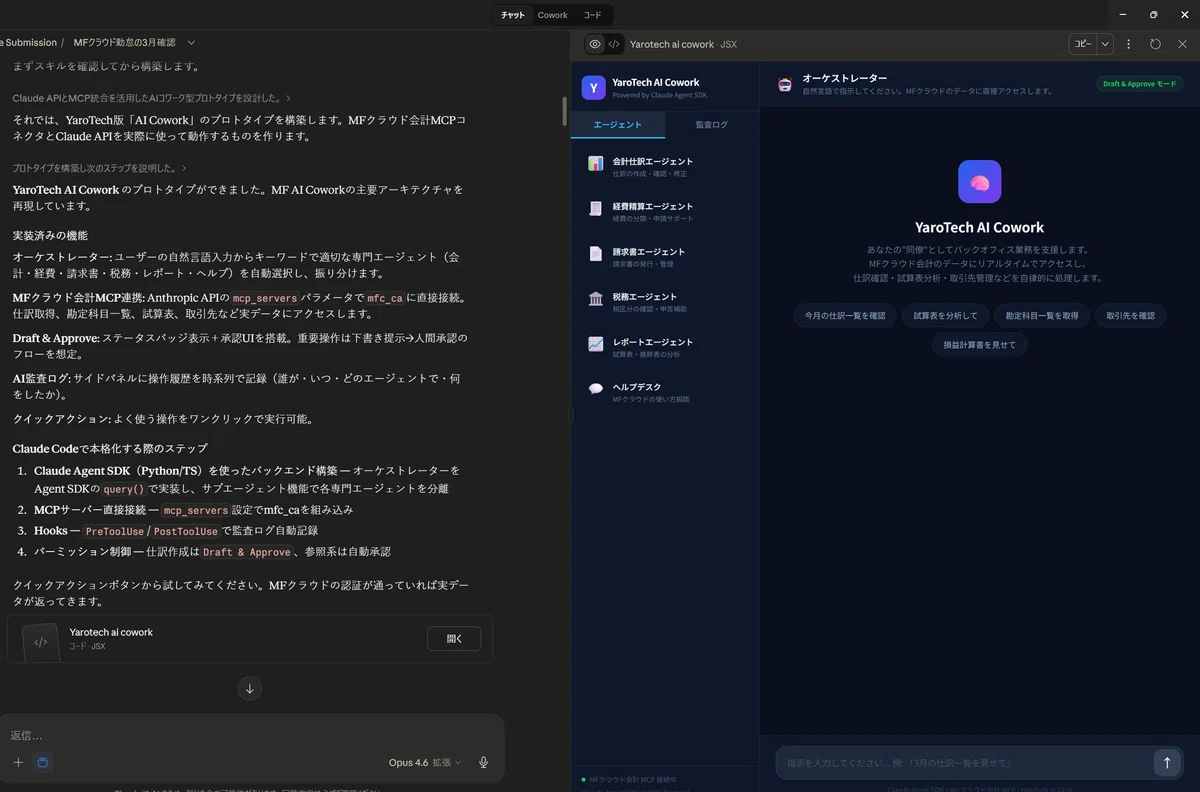Click the PreToolUse inline code text

115,532
